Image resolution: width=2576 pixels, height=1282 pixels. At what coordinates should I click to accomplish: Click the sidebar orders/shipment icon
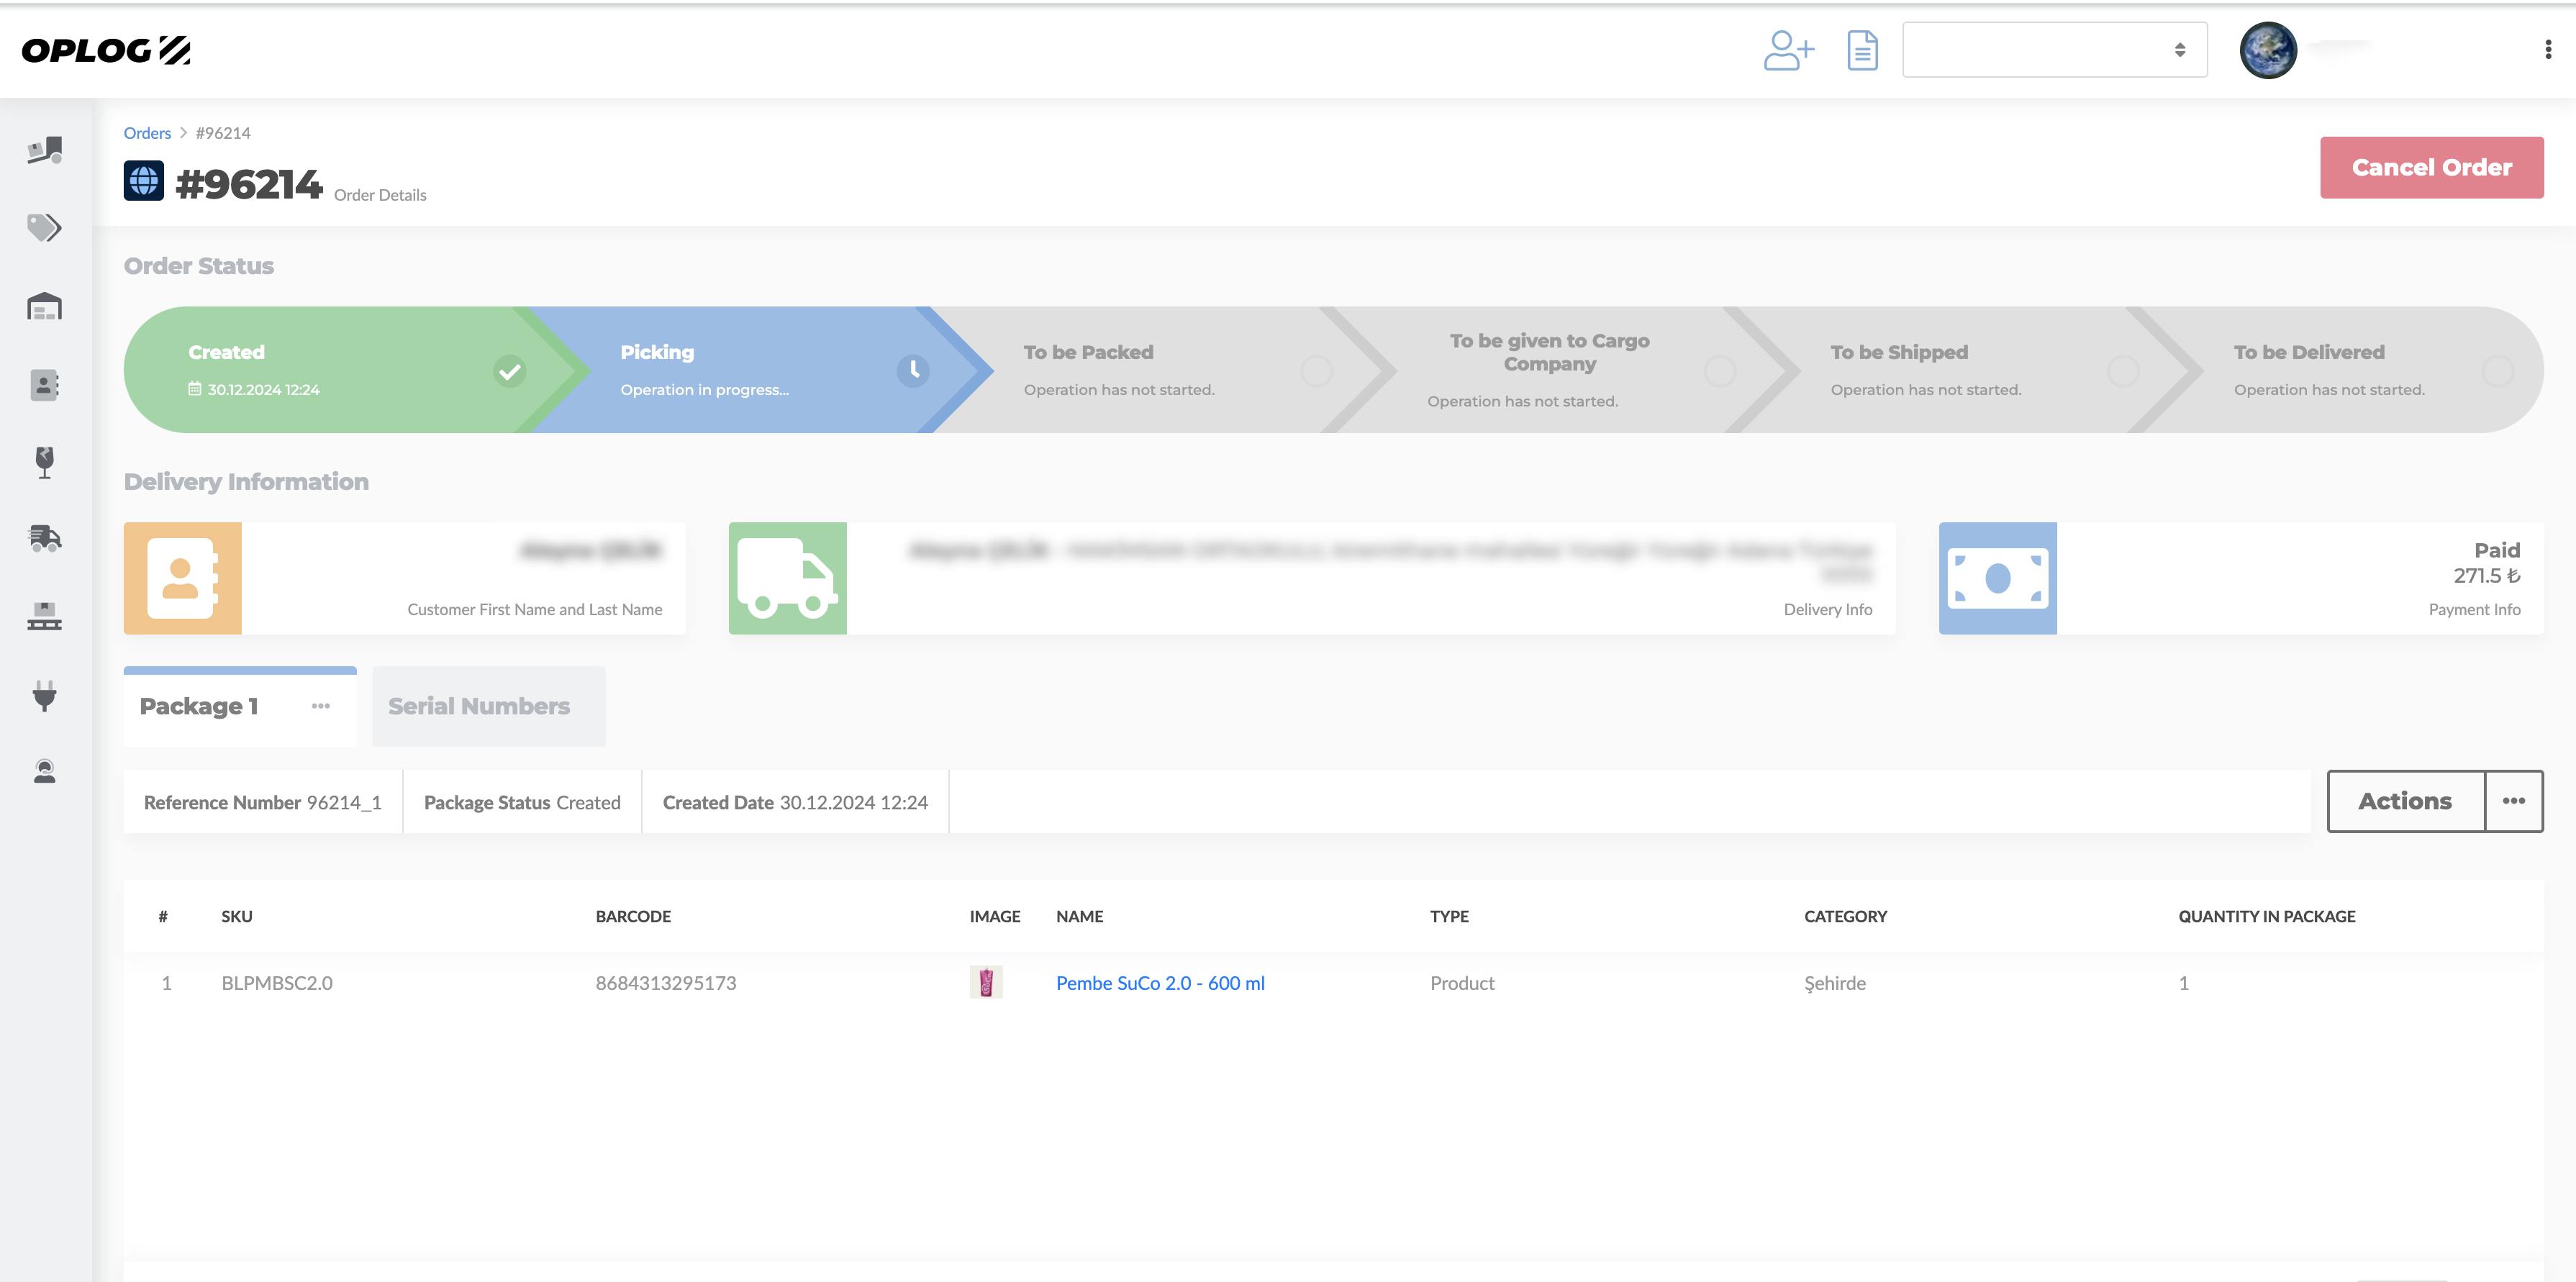46,148
